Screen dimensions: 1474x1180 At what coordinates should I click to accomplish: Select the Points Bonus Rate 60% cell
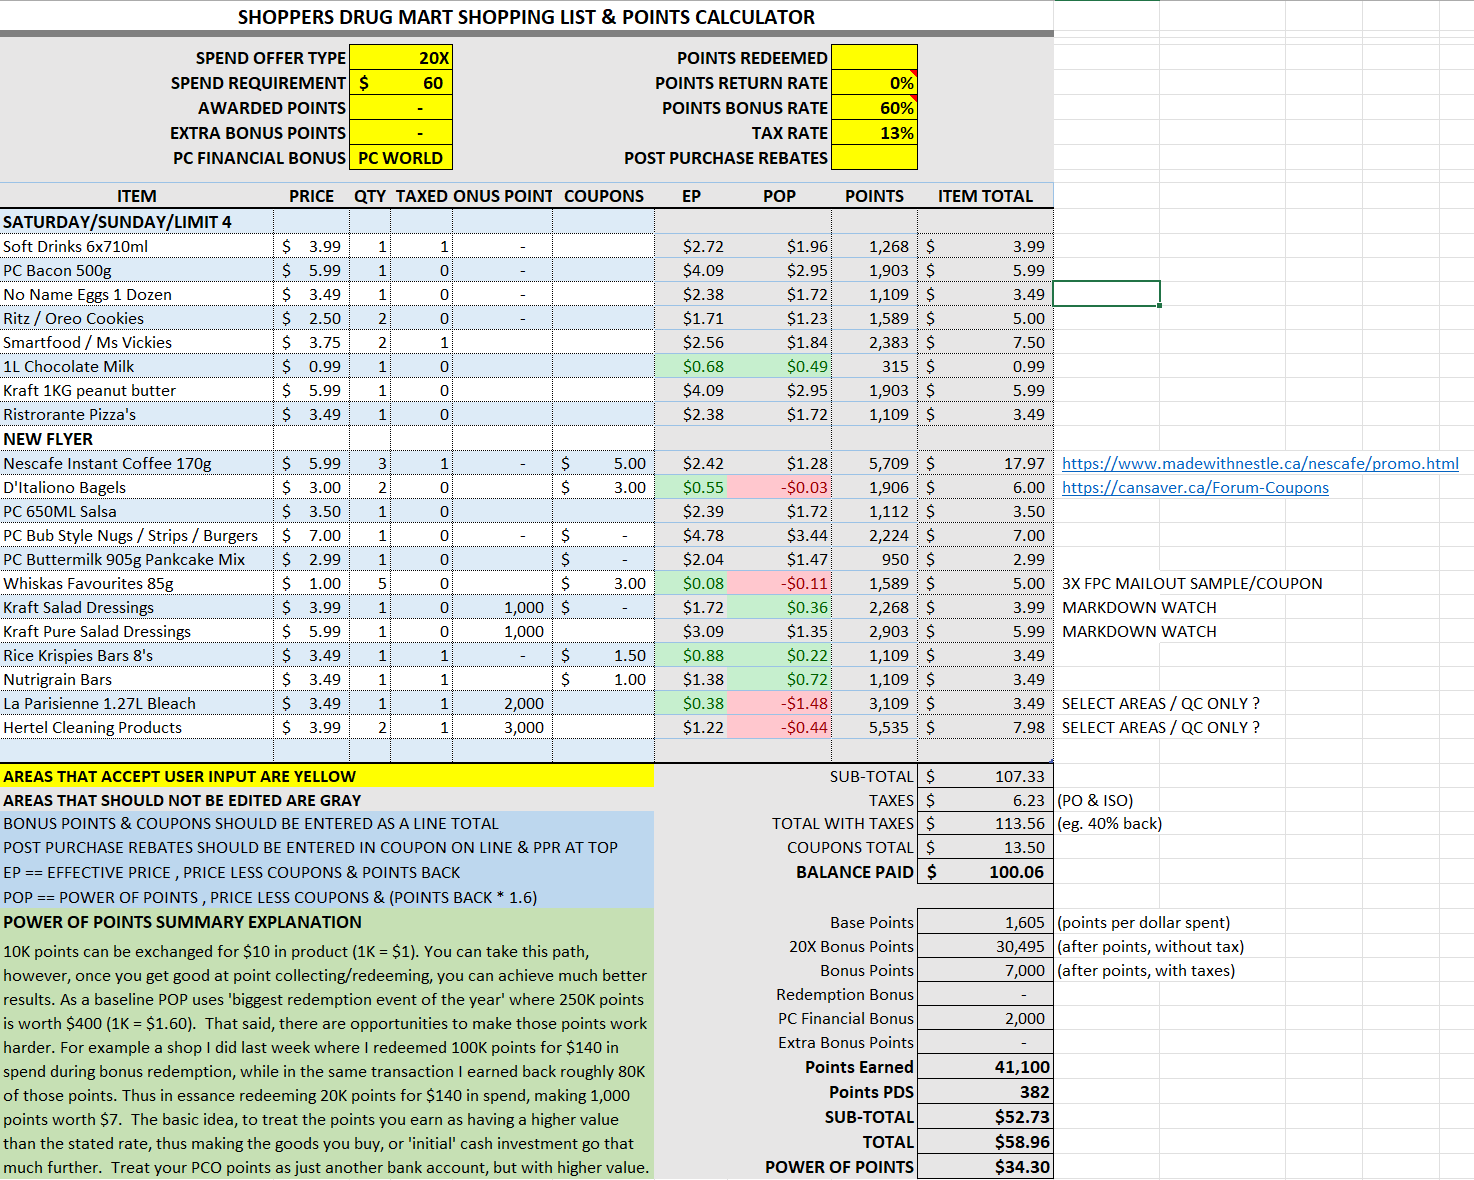[x=873, y=108]
